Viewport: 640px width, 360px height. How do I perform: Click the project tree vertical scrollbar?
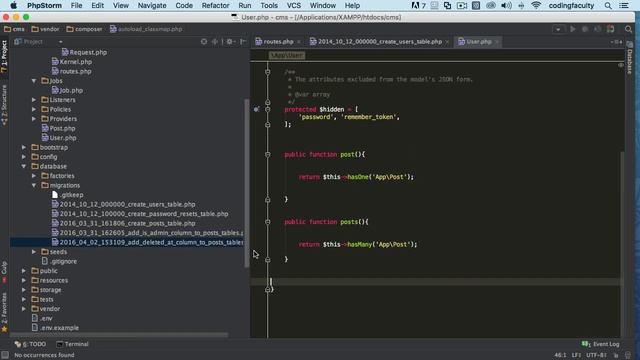point(247,183)
